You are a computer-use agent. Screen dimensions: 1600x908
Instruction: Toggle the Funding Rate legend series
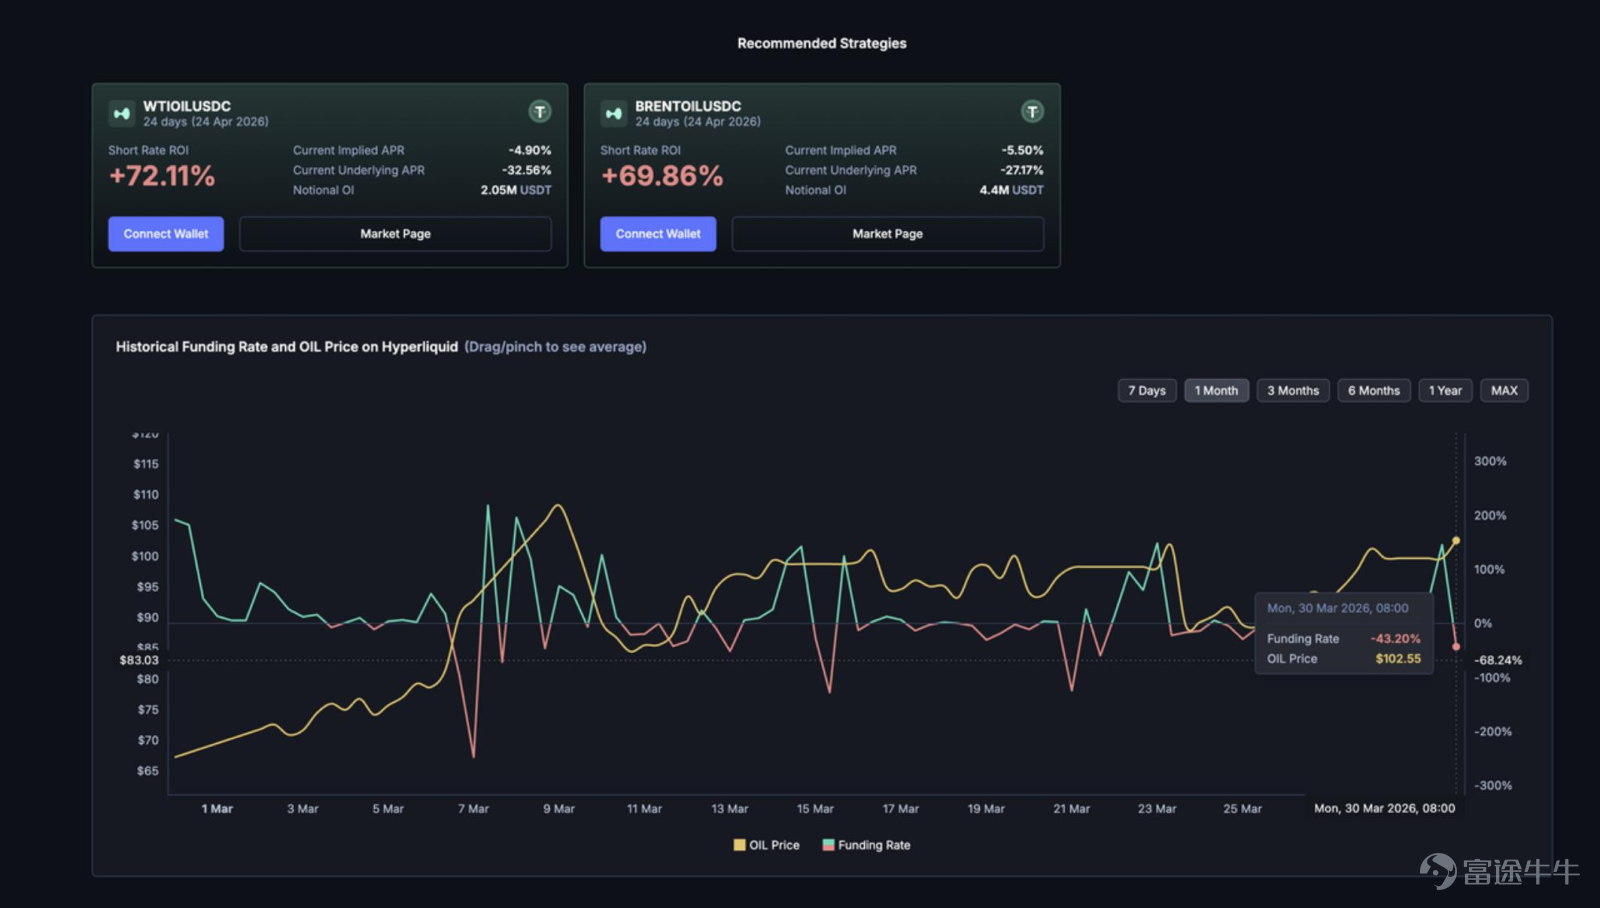coord(866,845)
